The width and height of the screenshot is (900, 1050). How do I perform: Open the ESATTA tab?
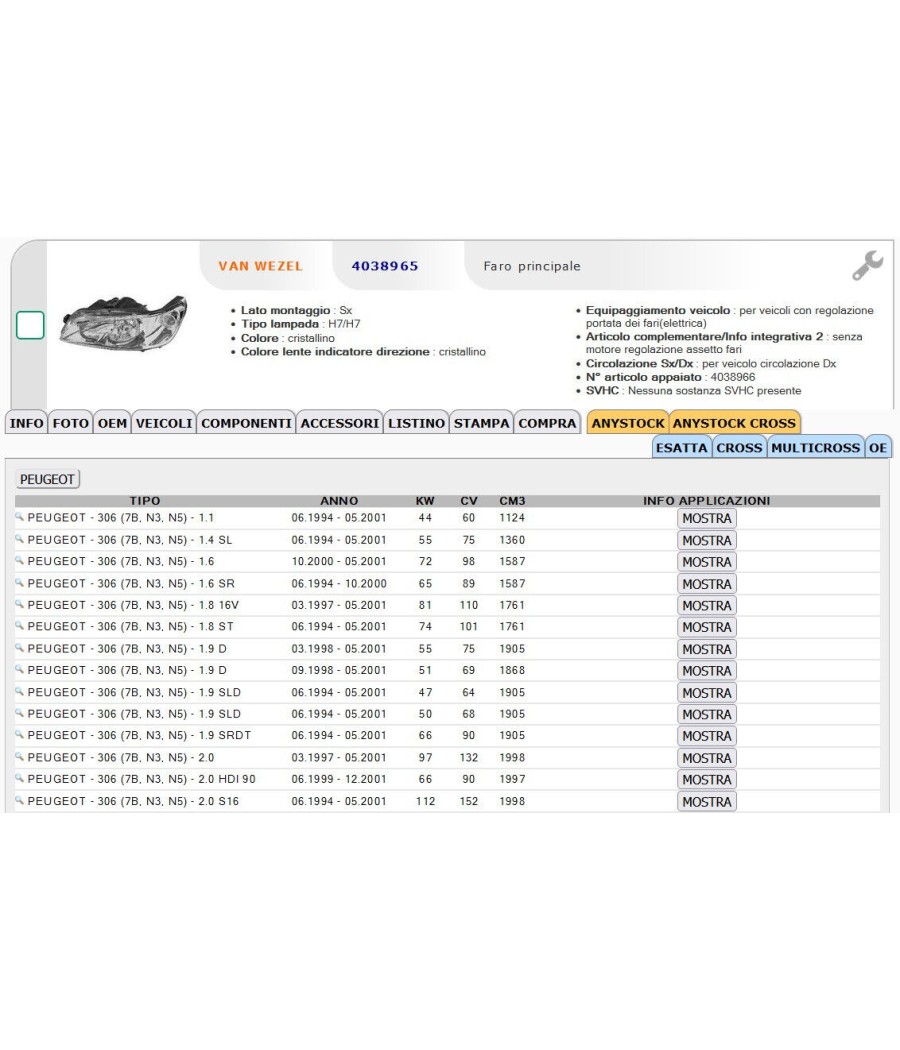(x=681, y=447)
